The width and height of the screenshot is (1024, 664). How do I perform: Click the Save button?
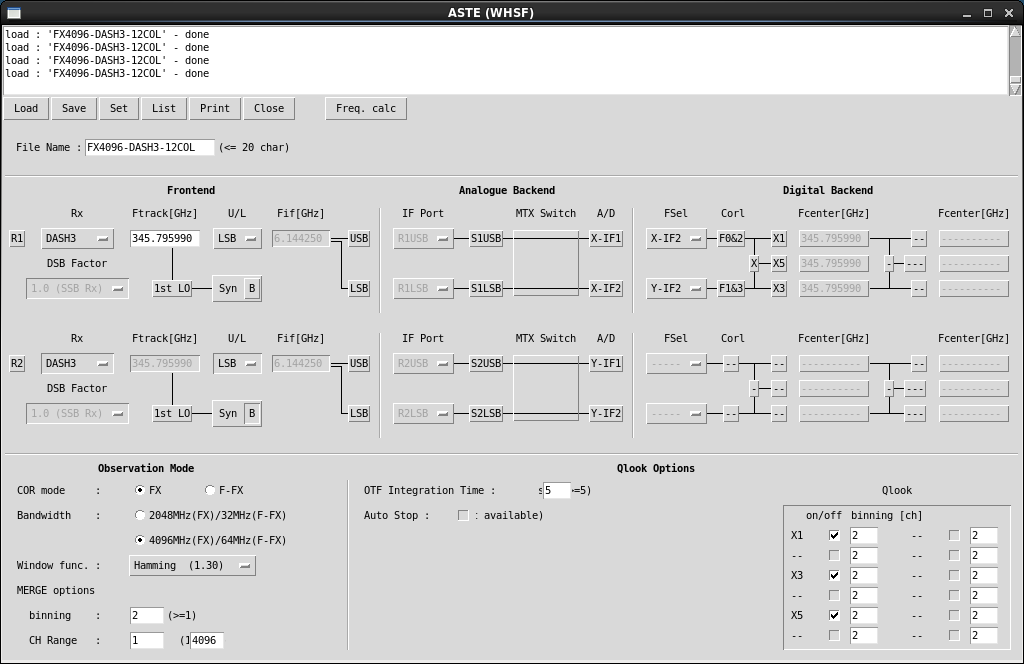point(74,108)
